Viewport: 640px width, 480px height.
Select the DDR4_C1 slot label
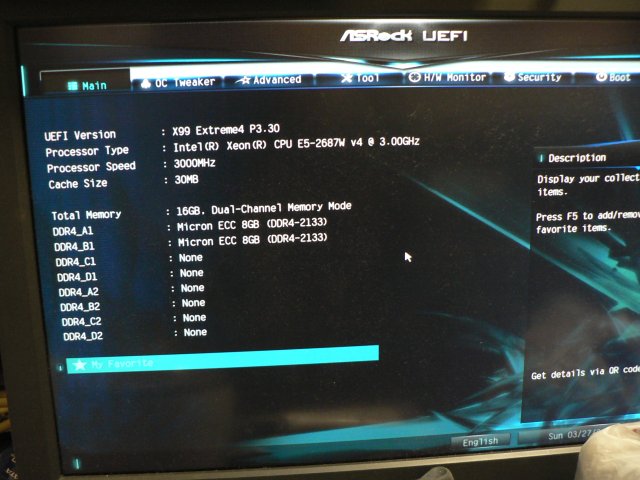76,262
